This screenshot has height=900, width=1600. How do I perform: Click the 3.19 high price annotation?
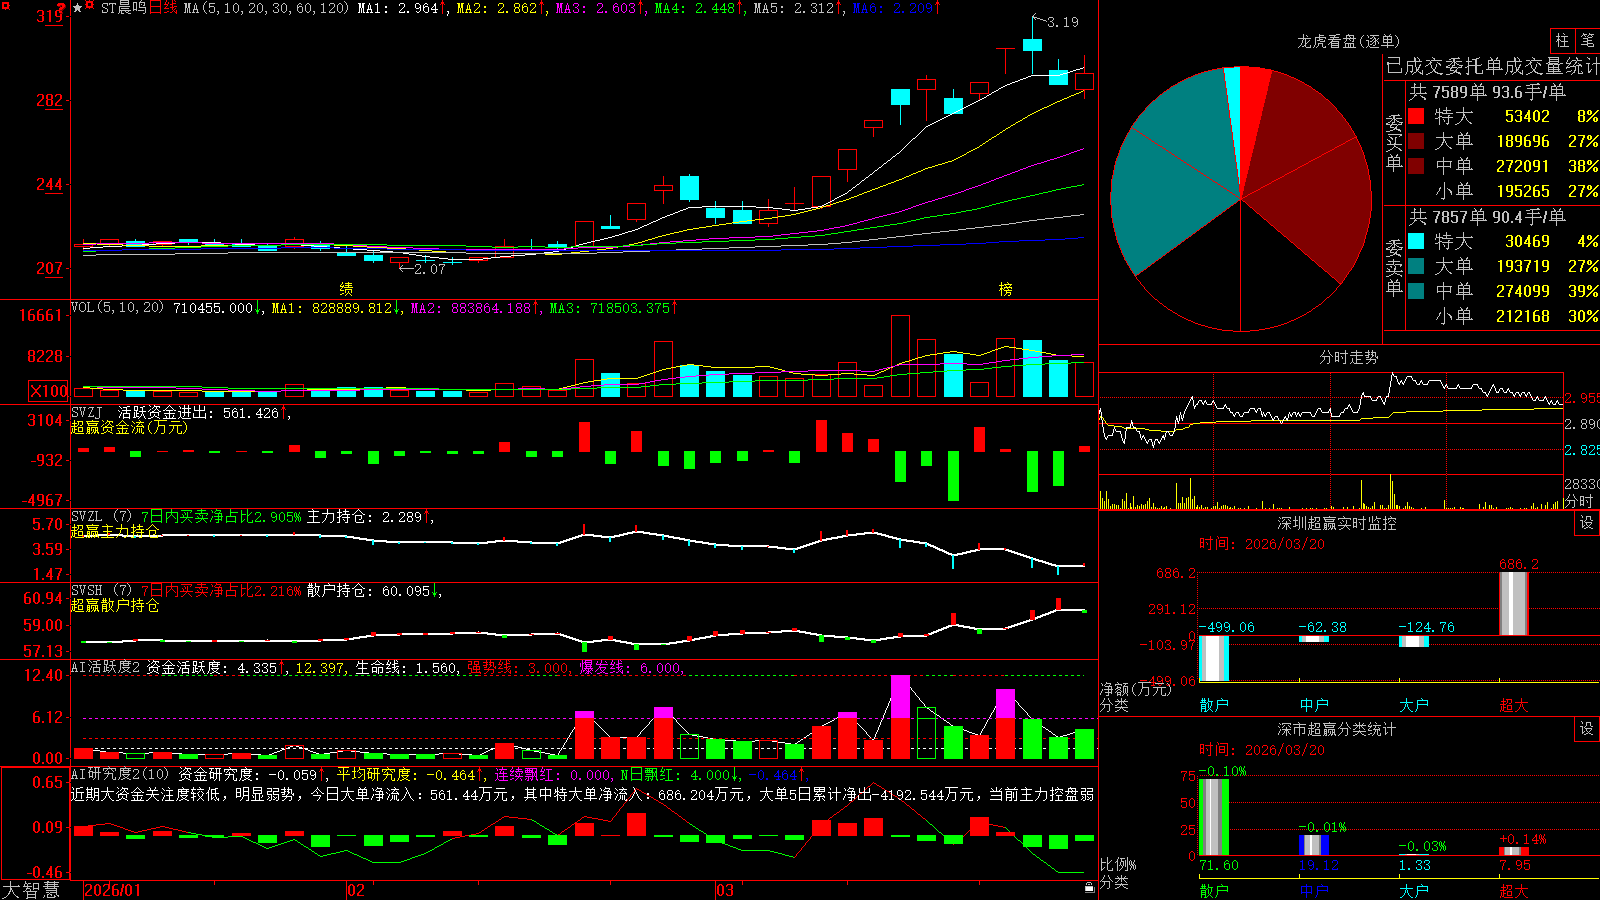pos(1062,22)
